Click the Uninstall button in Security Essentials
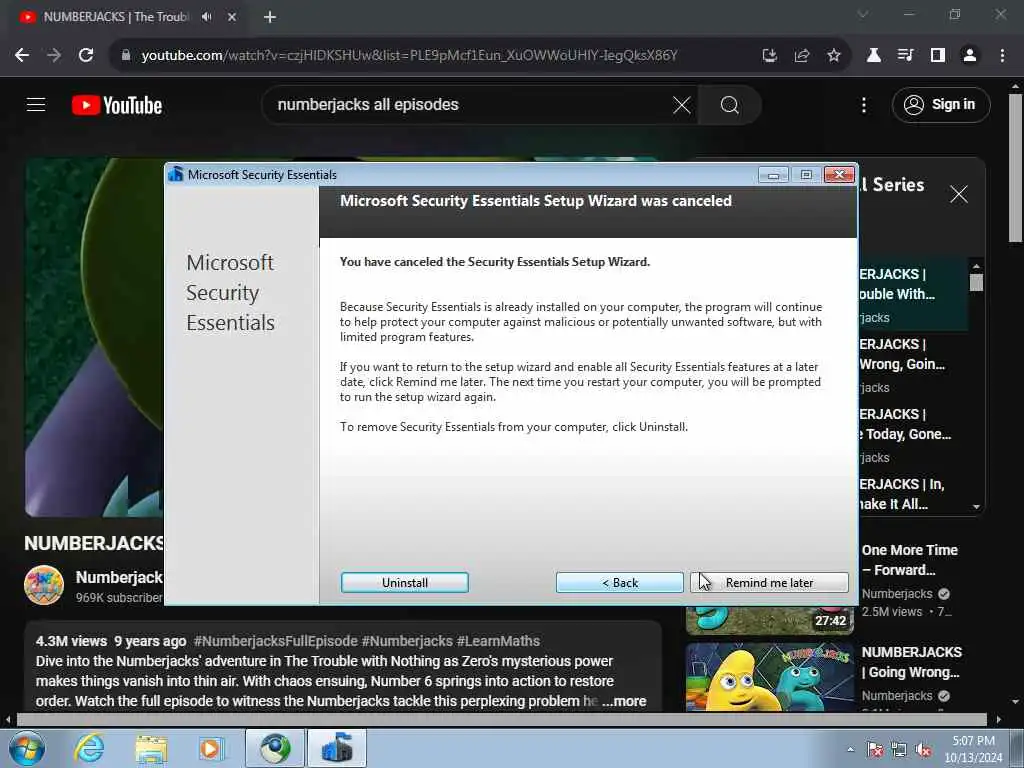The height and width of the screenshot is (768, 1024). click(404, 583)
